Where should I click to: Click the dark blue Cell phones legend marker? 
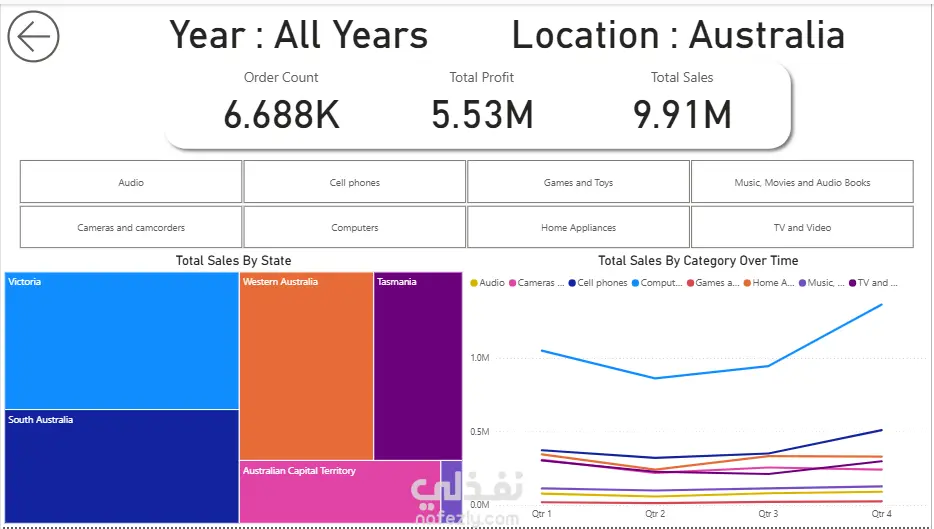pyautogui.click(x=572, y=283)
